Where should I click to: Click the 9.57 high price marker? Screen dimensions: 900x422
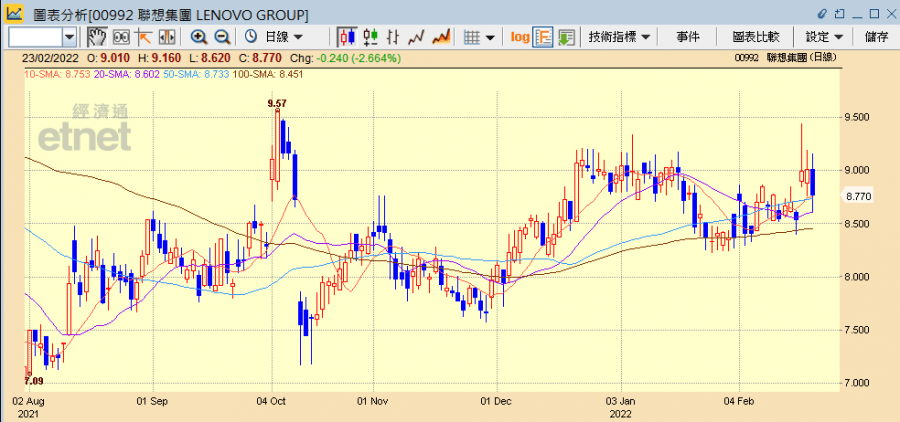click(x=277, y=103)
